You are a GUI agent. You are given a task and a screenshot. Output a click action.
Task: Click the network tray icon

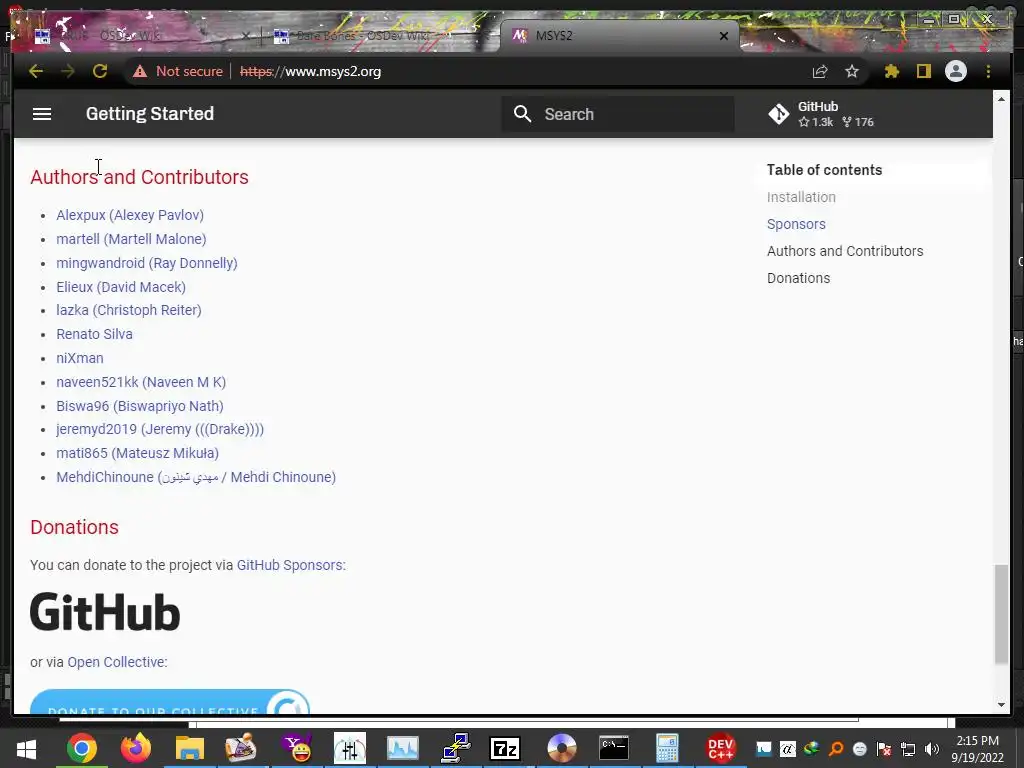click(x=908, y=749)
